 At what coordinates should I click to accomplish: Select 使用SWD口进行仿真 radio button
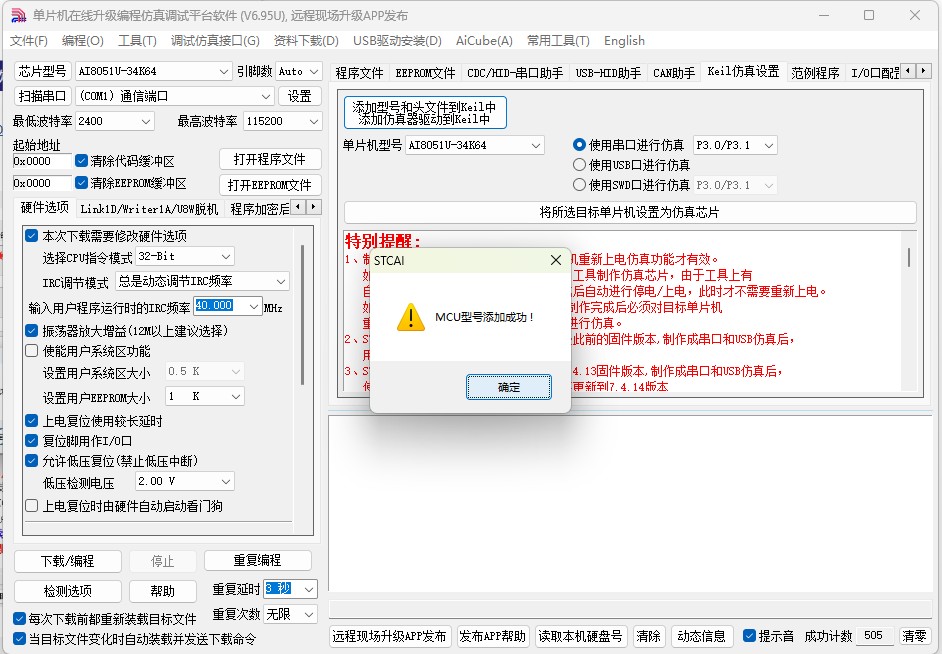click(579, 184)
